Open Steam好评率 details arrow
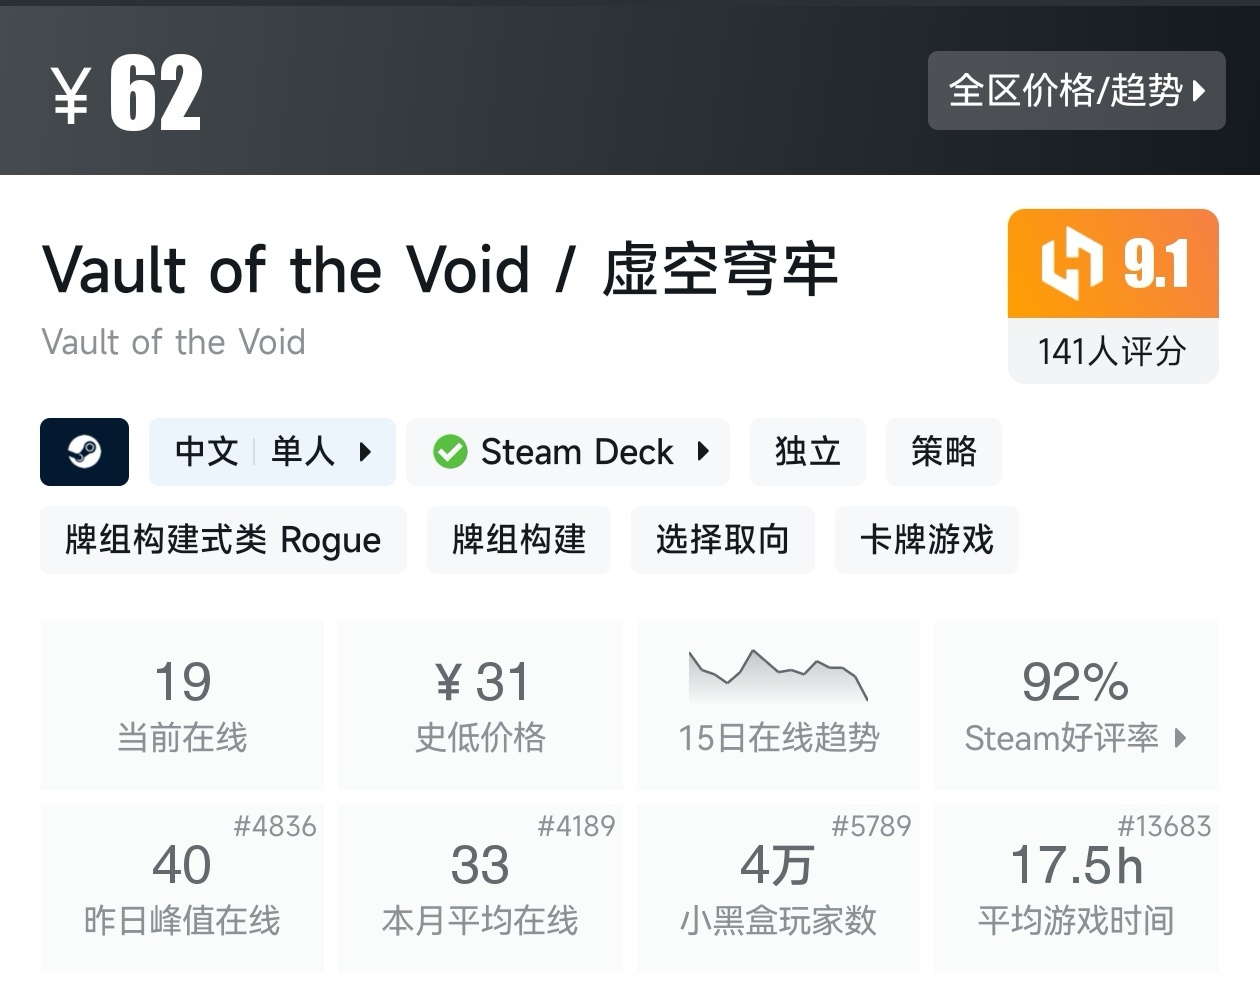This screenshot has height=983, width=1260. pos(1181,738)
